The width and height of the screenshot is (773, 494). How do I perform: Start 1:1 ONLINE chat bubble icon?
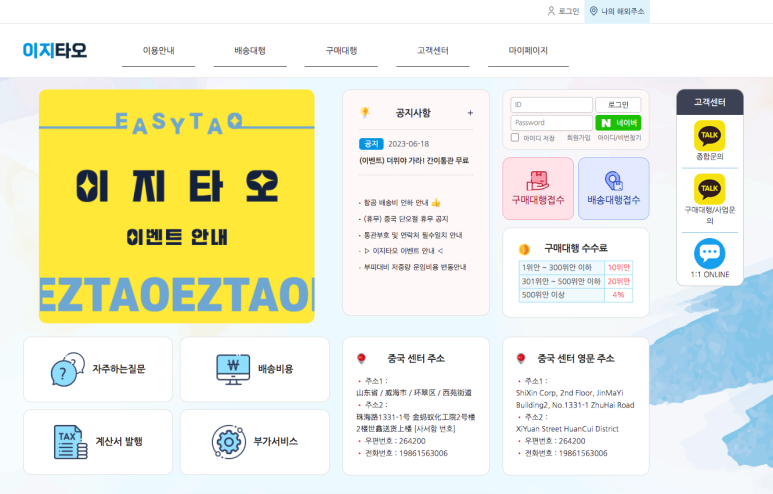(x=709, y=254)
